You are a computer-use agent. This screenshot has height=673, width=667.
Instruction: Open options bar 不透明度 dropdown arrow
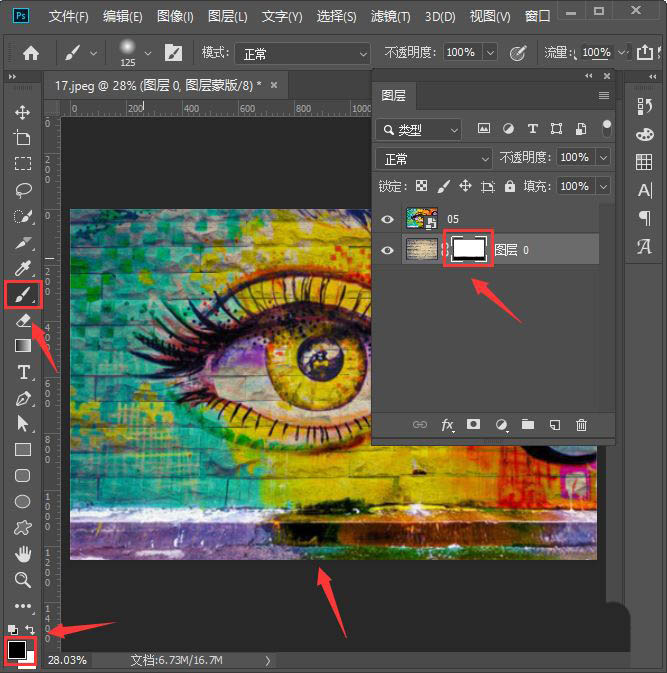[490, 53]
